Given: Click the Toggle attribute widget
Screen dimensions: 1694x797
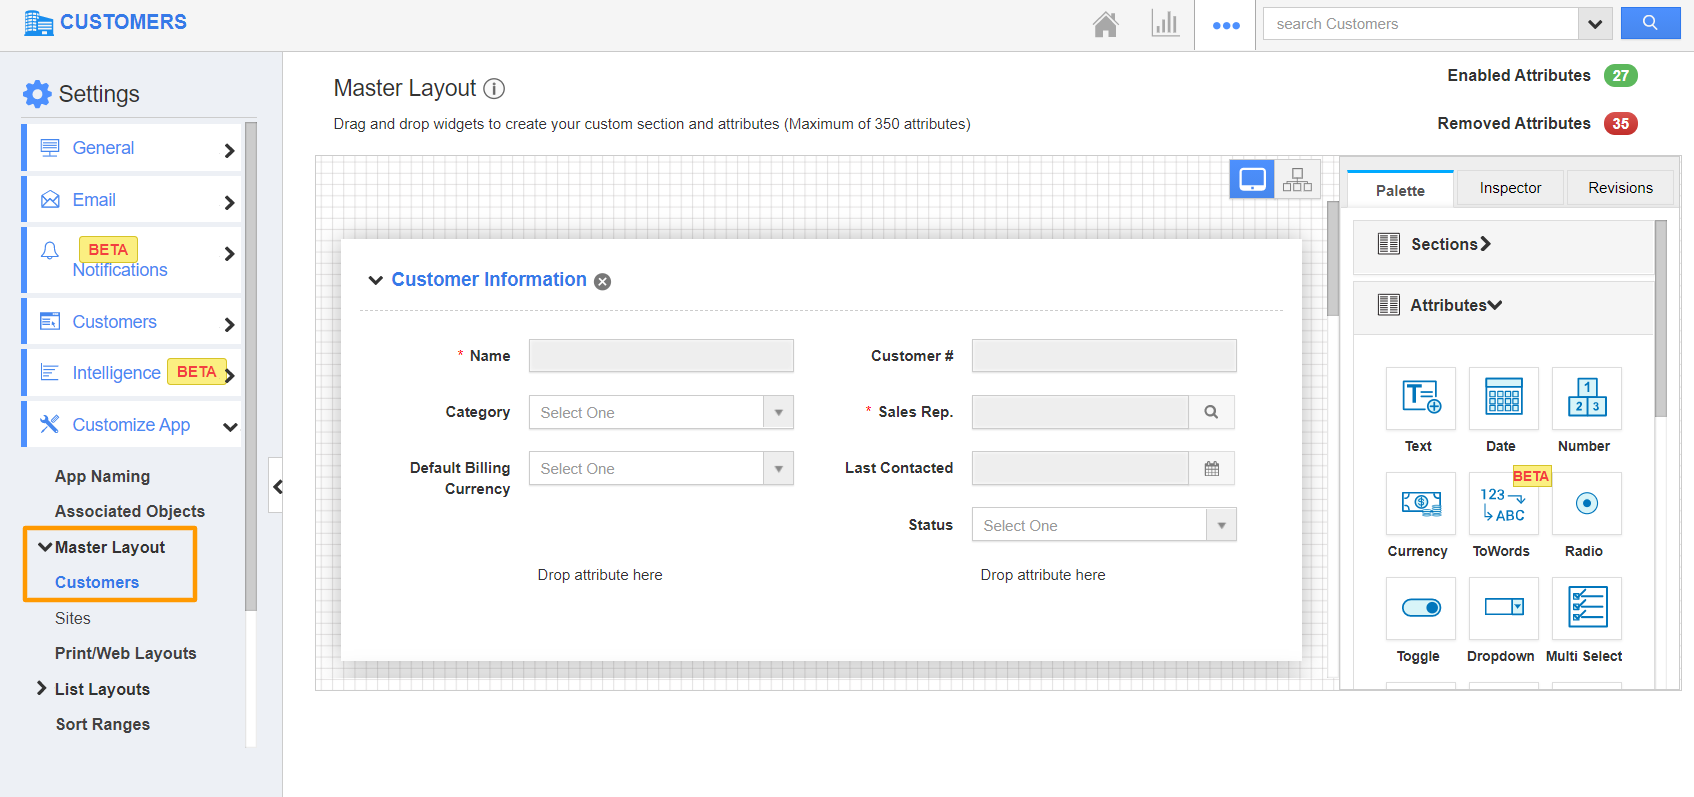Looking at the screenshot, I should pyautogui.click(x=1420, y=608).
